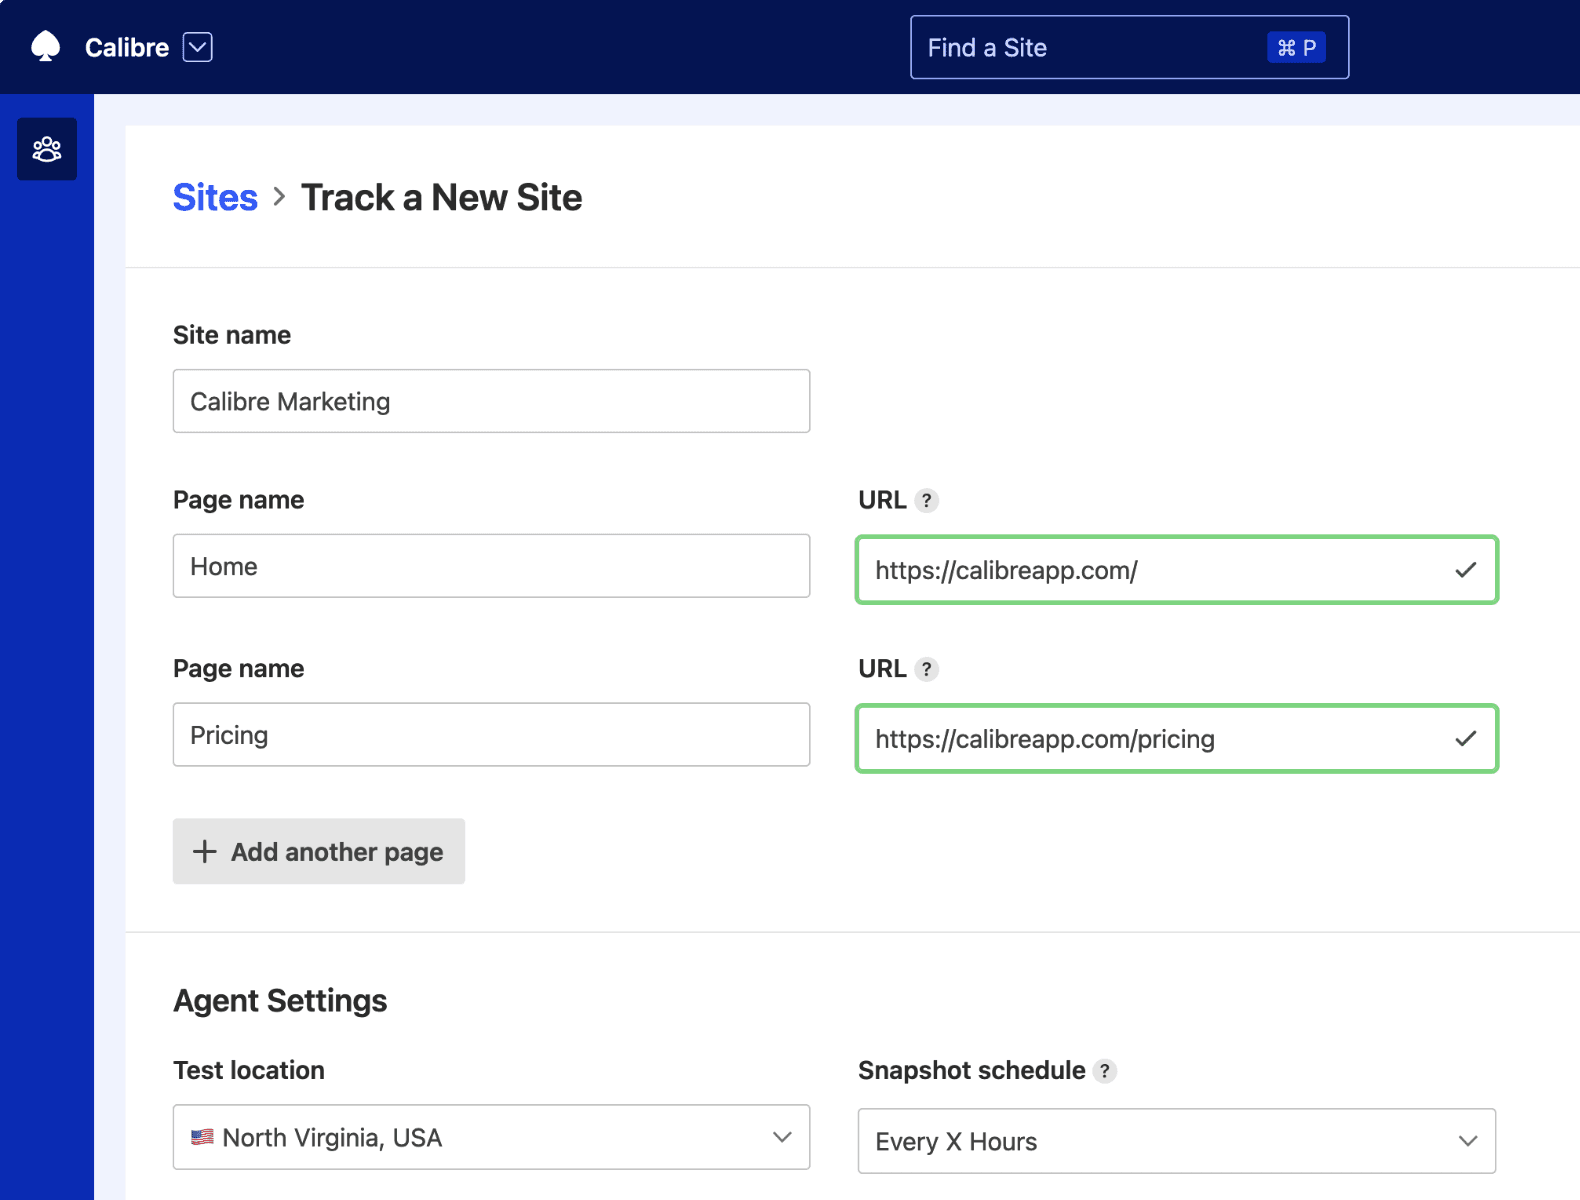This screenshot has height=1200, width=1580.
Task: Open the team members sidebar icon
Action: (x=47, y=149)
